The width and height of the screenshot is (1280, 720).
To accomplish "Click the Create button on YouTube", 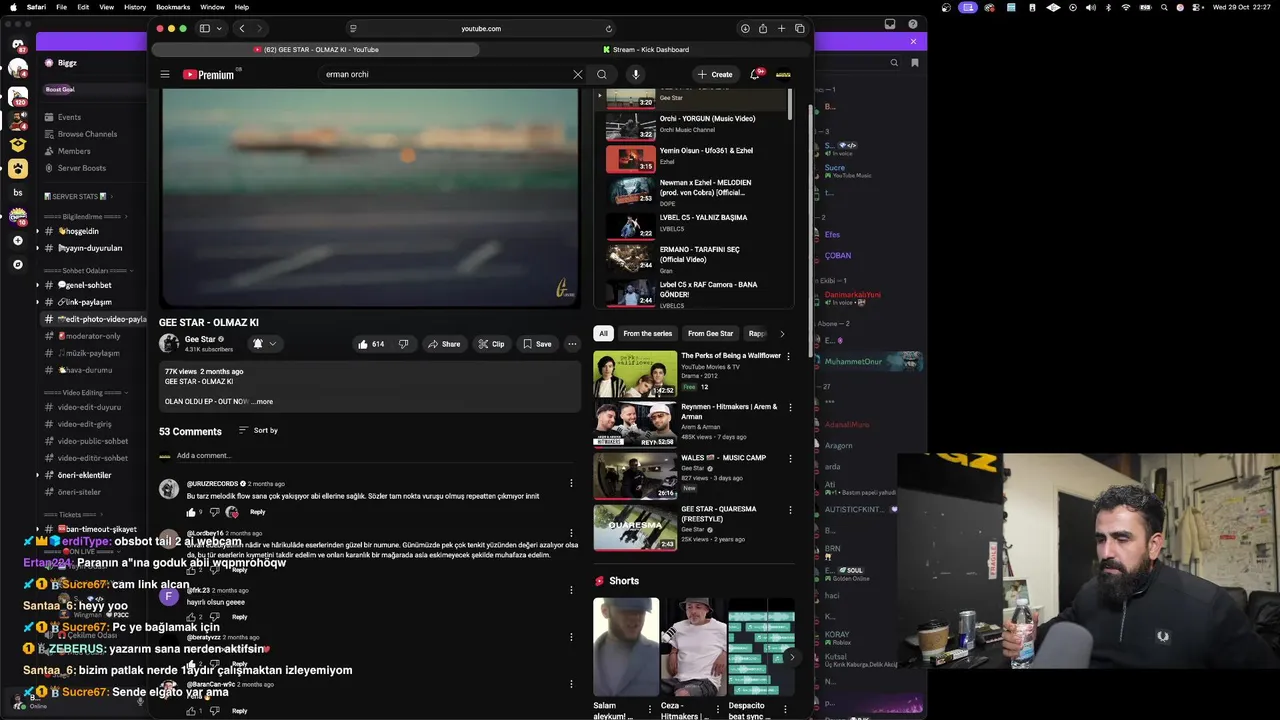I will click(x=715, y=74).
